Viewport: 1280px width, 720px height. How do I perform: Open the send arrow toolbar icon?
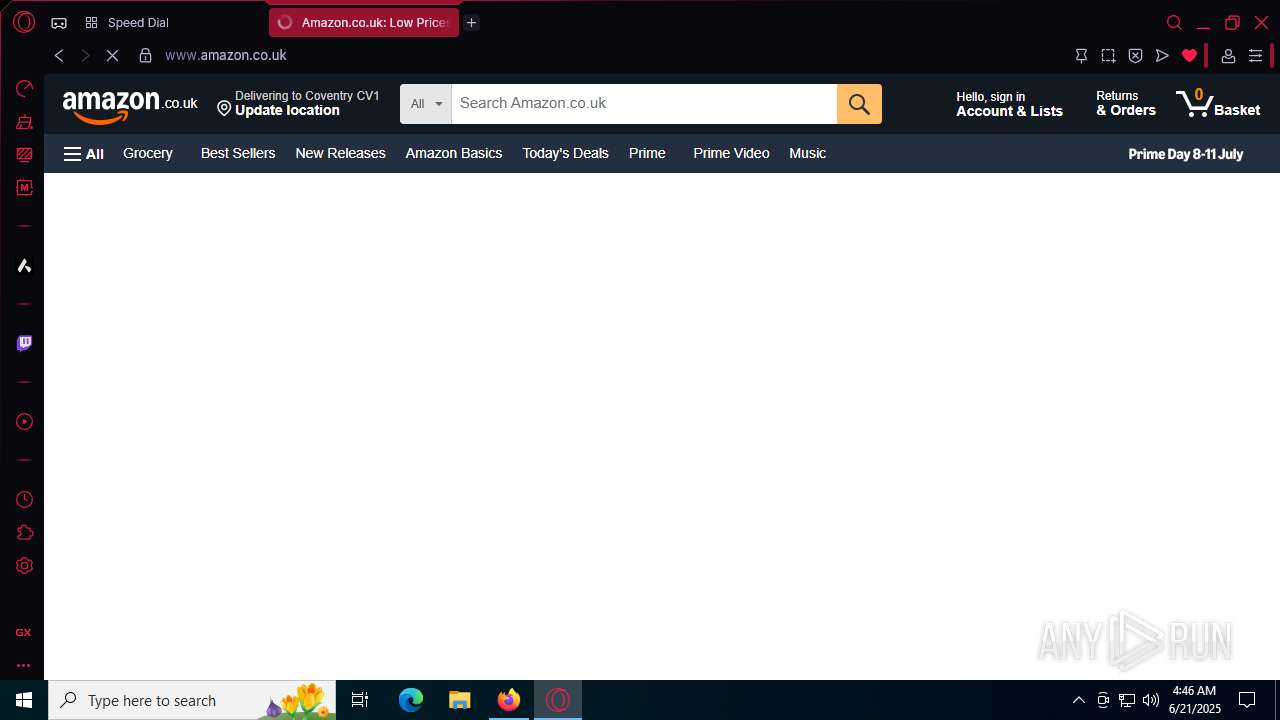click(x=1162, y=56)
